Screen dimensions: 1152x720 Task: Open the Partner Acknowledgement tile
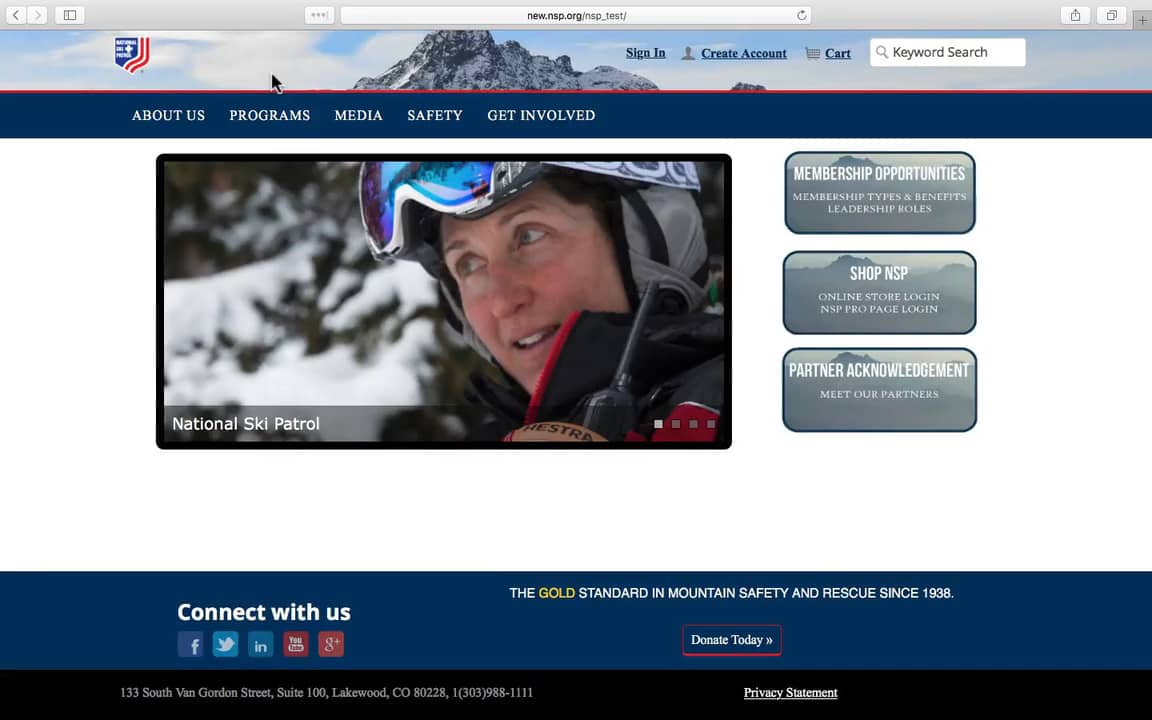pyautogui.click(x=879, y=390)
